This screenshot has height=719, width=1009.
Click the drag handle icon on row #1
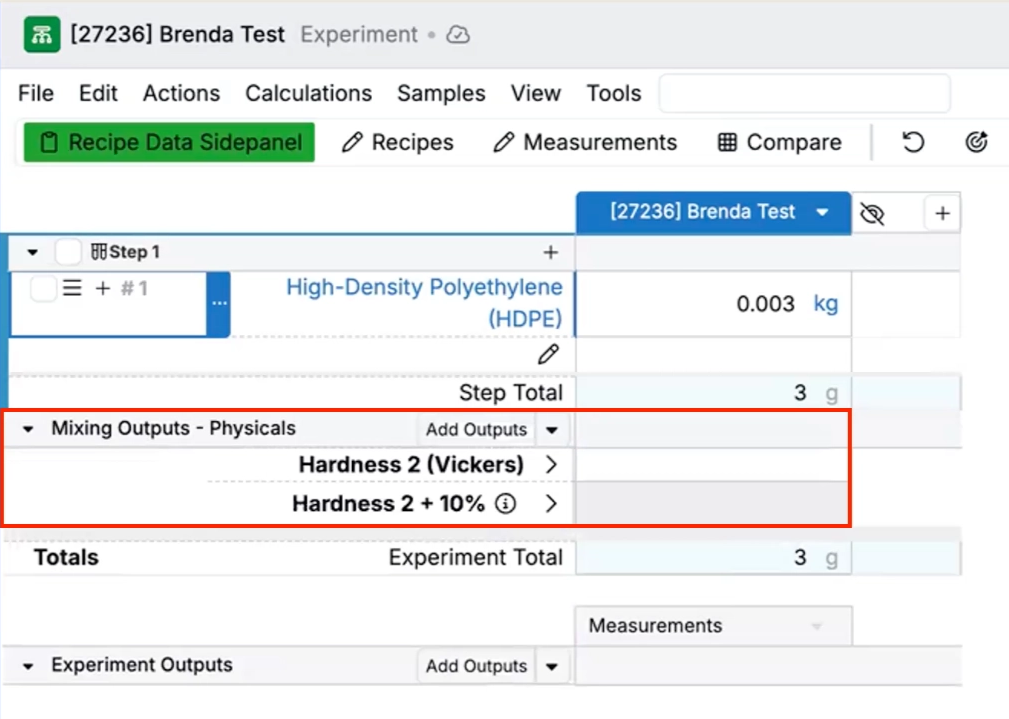pyautogui.click(x=72, y=288)
